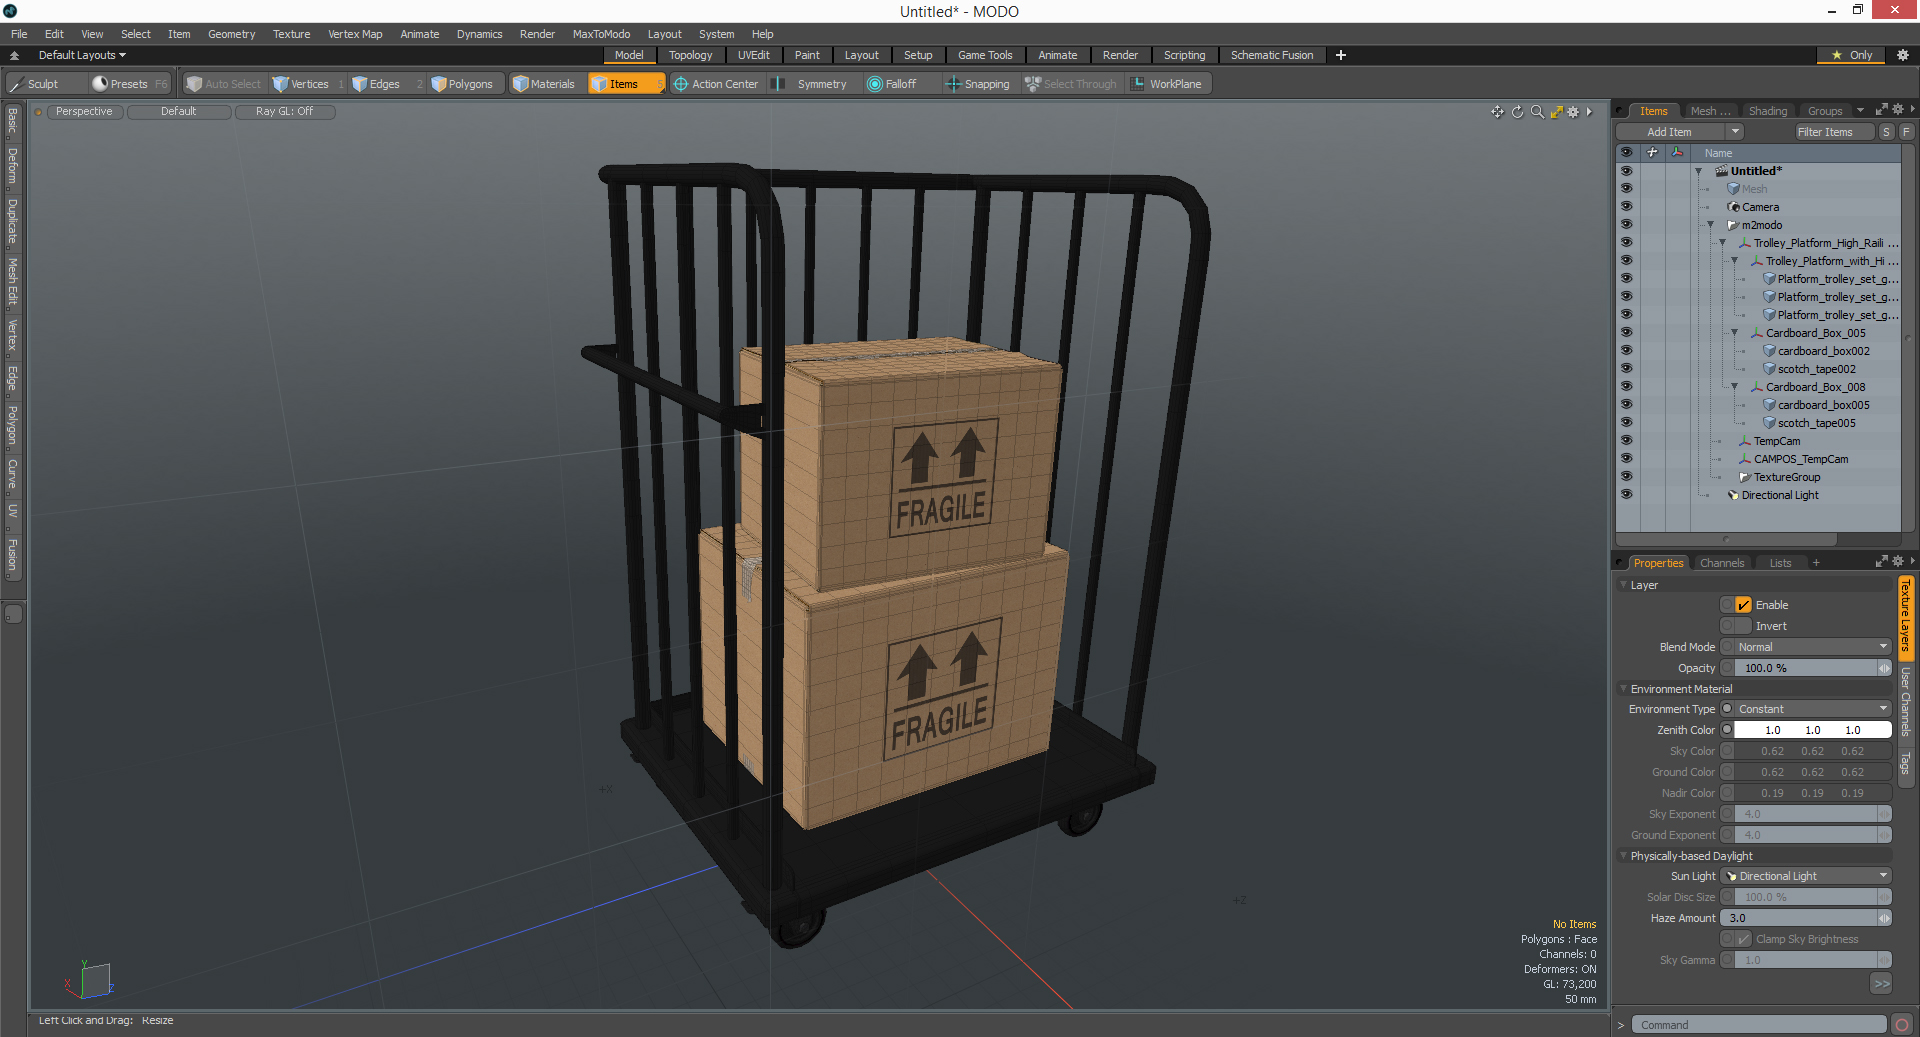Click the Only button in top bar
The height and width of the screenshot is (1037, 1920).
(x=1851, y=55)
